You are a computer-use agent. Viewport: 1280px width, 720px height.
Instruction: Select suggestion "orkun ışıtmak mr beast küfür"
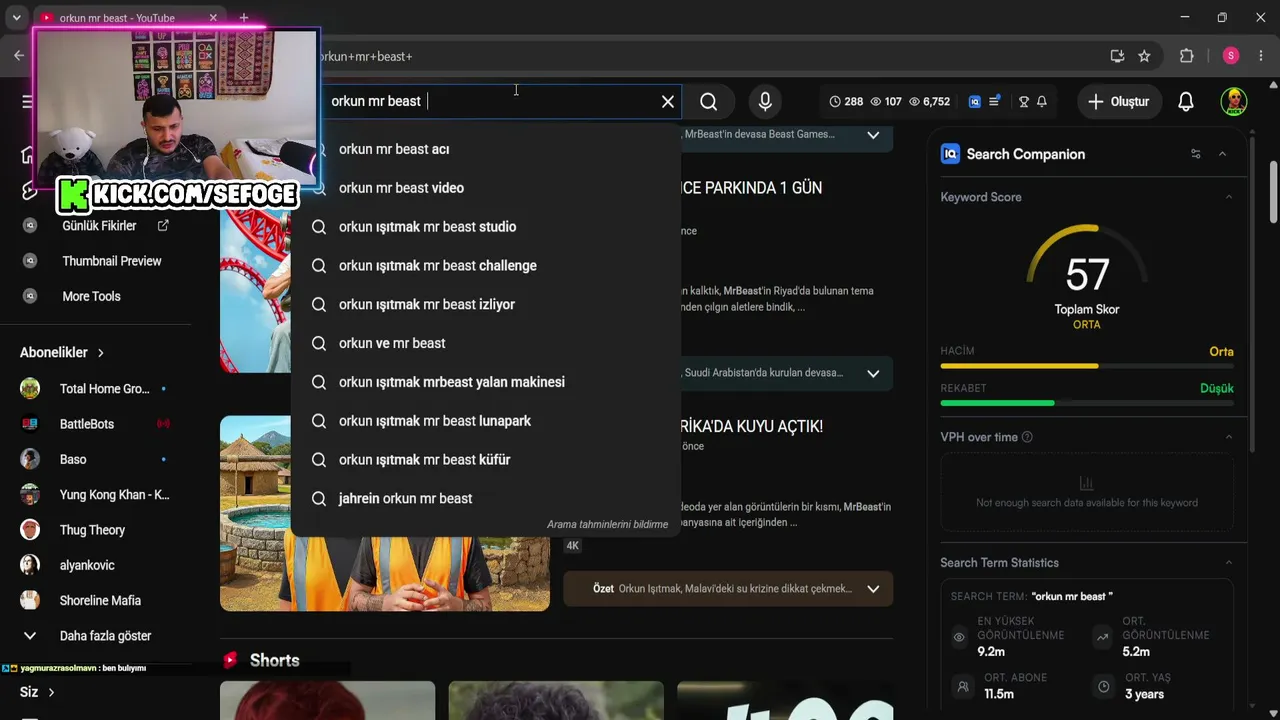[x=486, y=460]
